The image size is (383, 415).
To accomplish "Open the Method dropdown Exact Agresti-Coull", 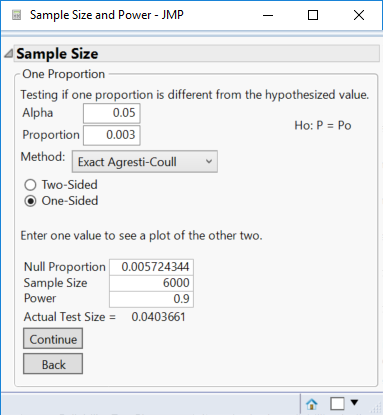I will click(x=145, y=162).
